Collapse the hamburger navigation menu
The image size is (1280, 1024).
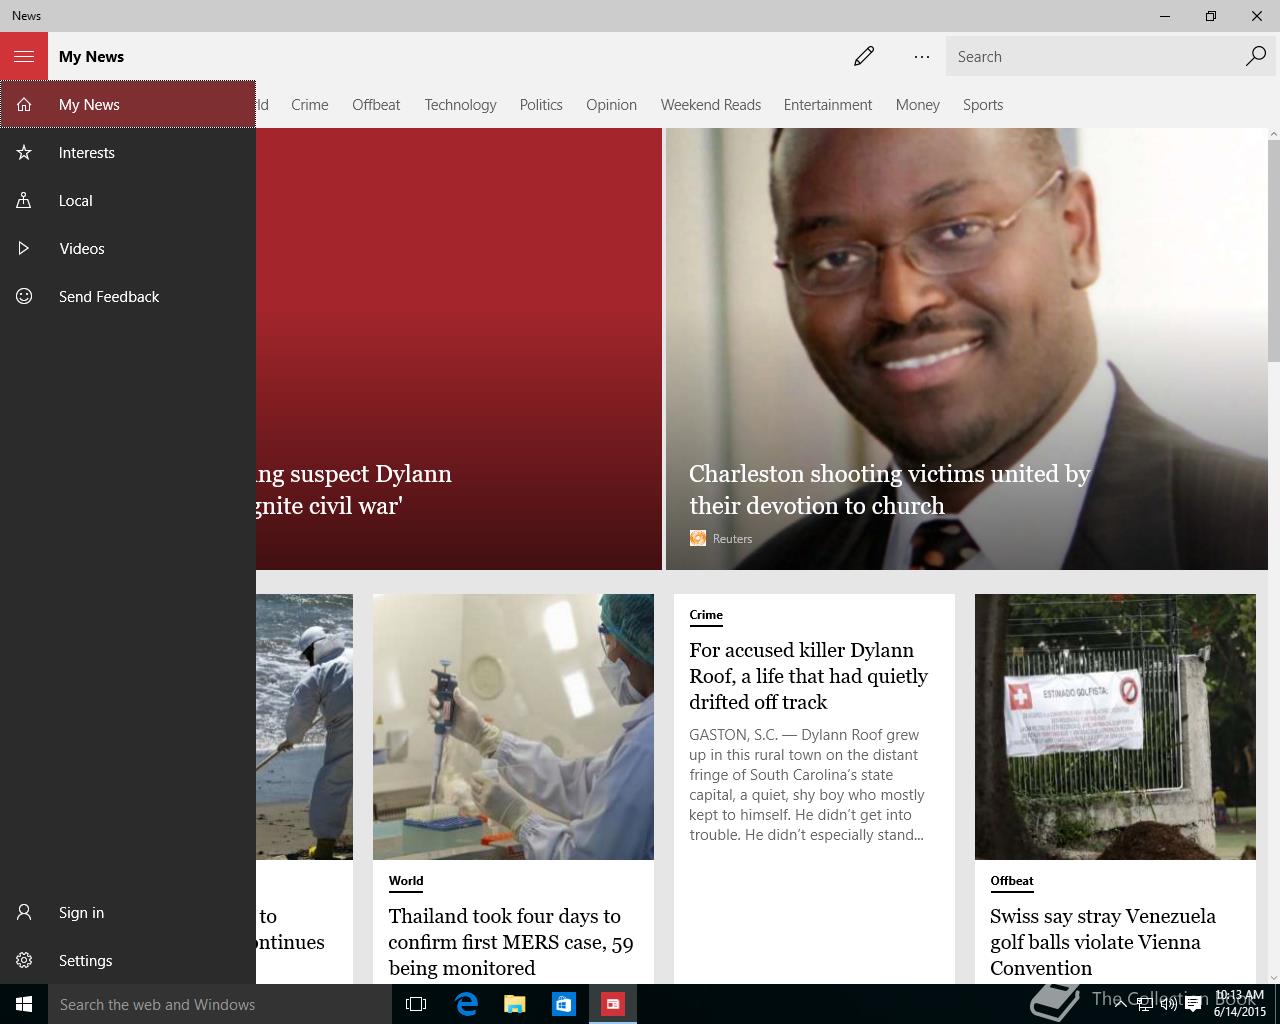[x=24, y=56]
